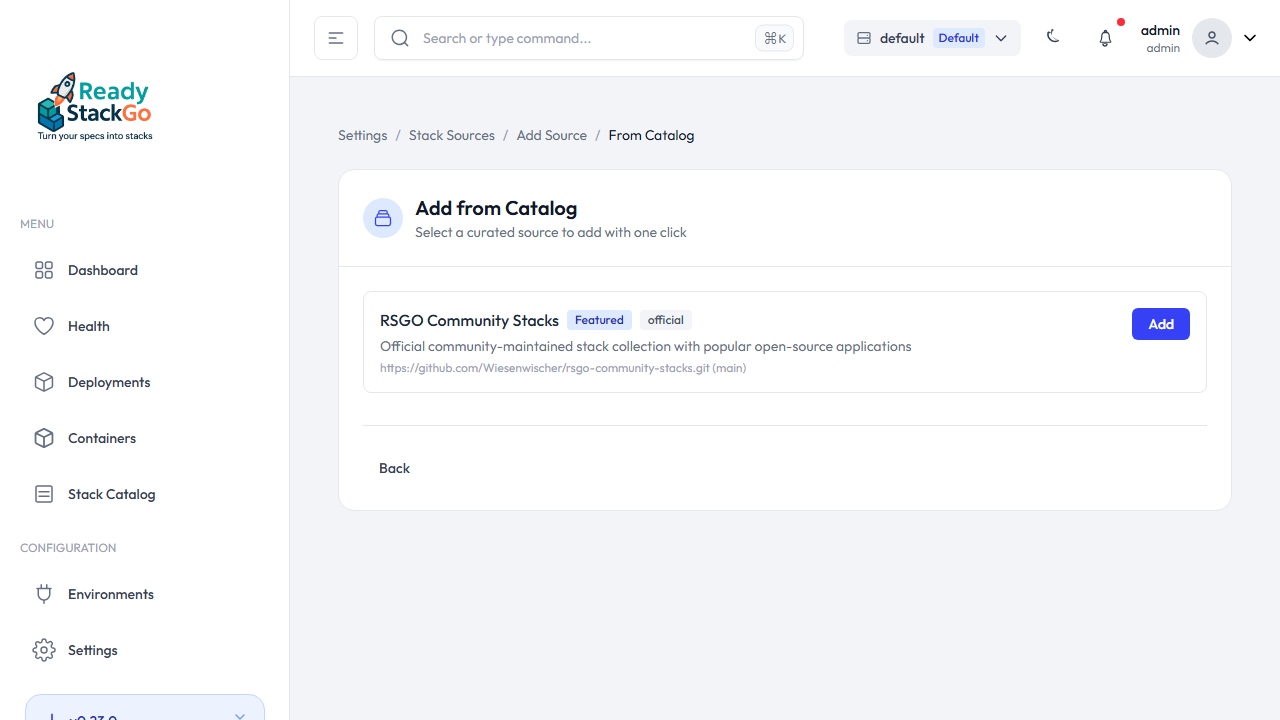Add the RSGO Community Stacks source
1280x720 pixels.
[x=1160, y=324]
